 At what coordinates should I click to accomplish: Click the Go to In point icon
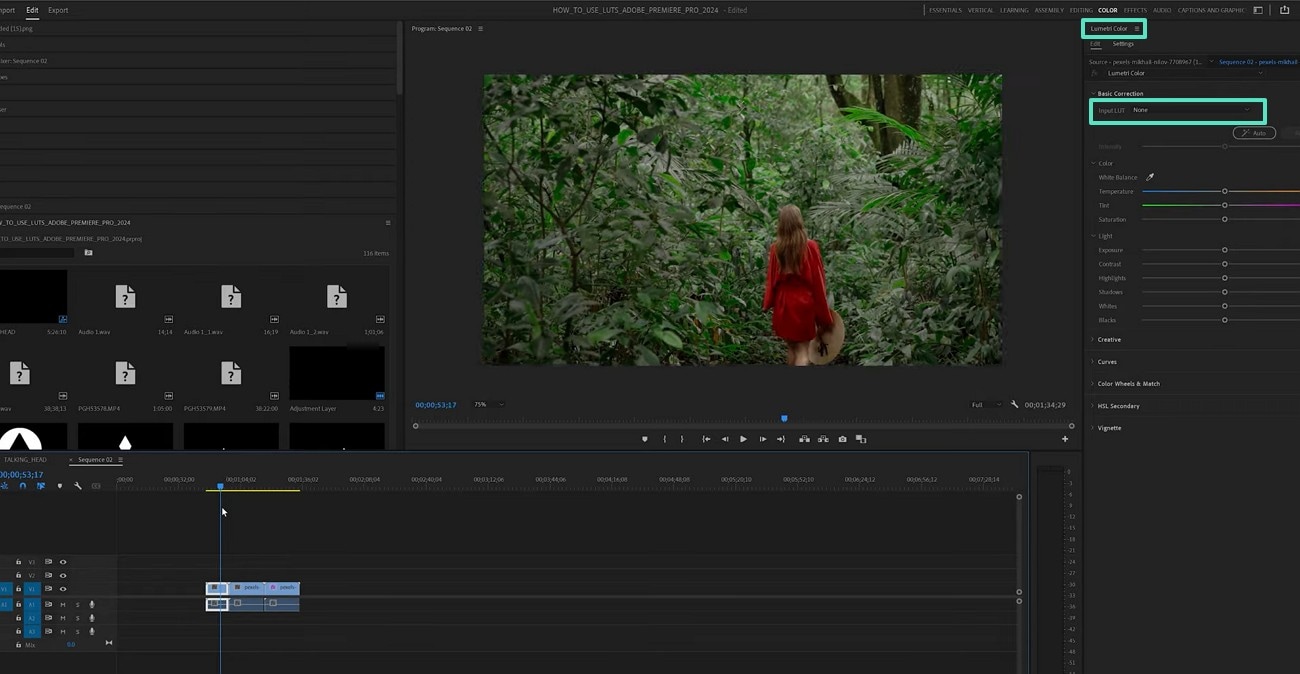(x=706, y=439)
